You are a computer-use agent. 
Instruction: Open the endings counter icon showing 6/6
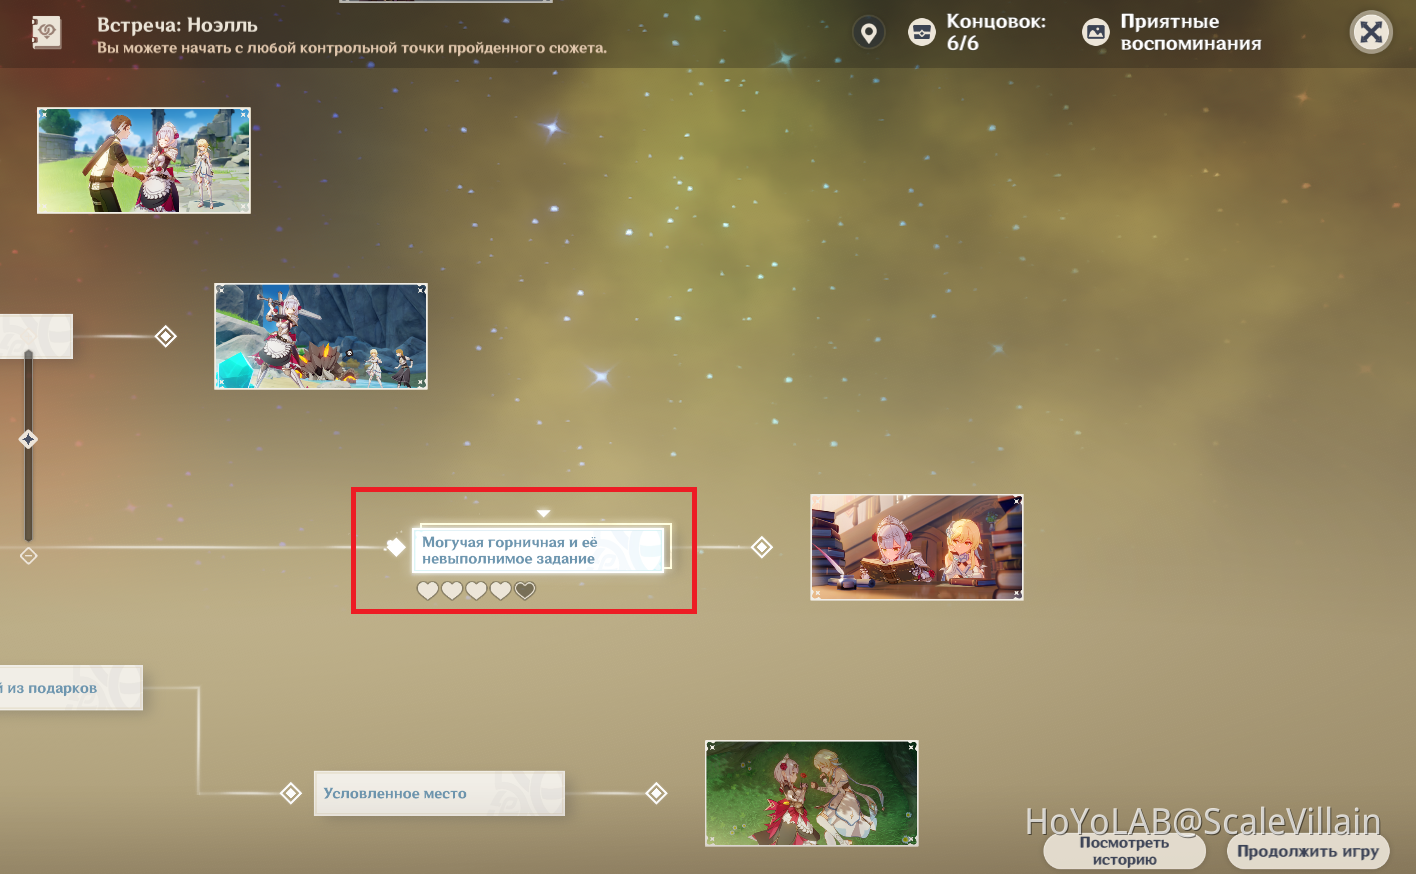pyautogui.click(x=921, y=33)
